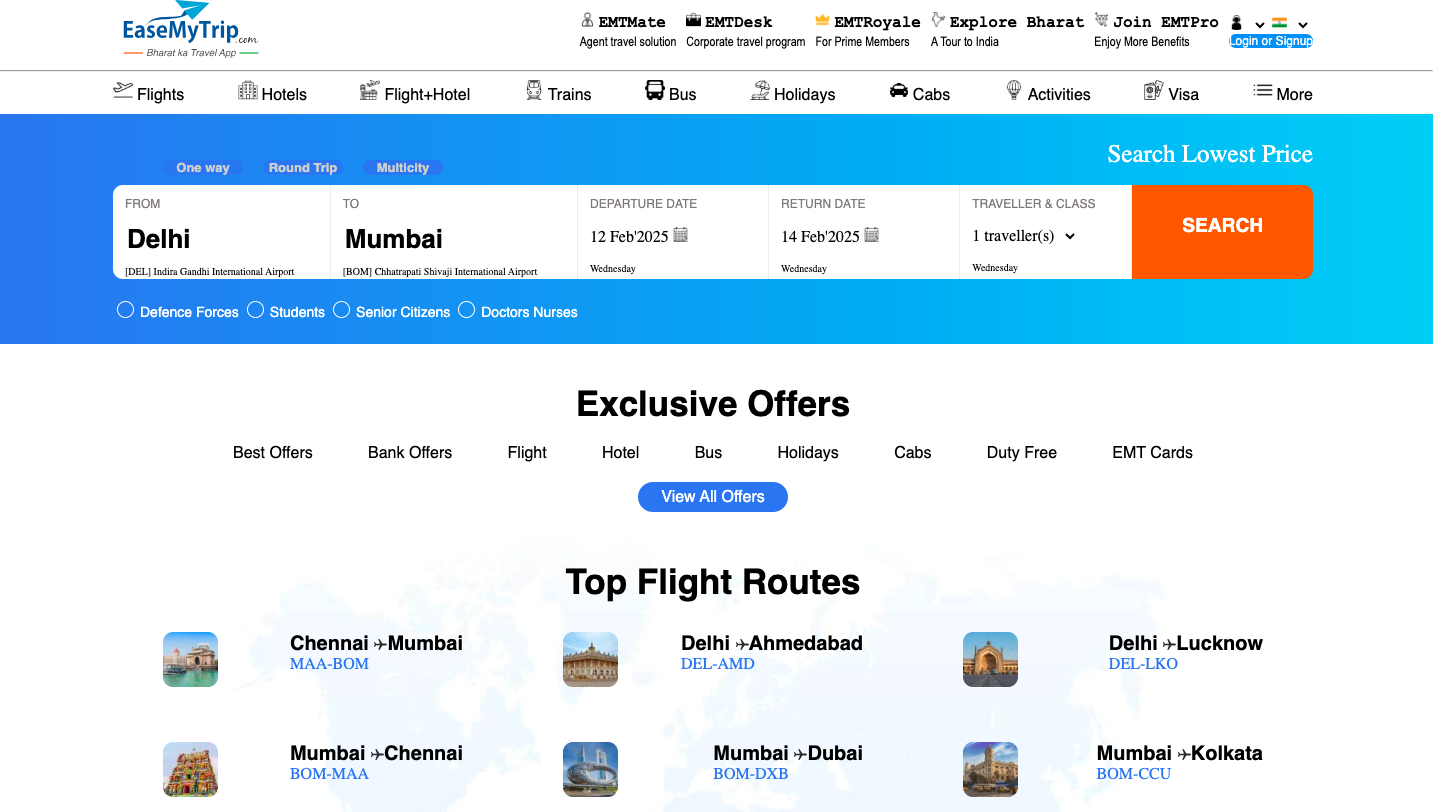Select the Doctors Nurses radio button
This screenshot has width=1433, height=812.
tap(466, 310)
